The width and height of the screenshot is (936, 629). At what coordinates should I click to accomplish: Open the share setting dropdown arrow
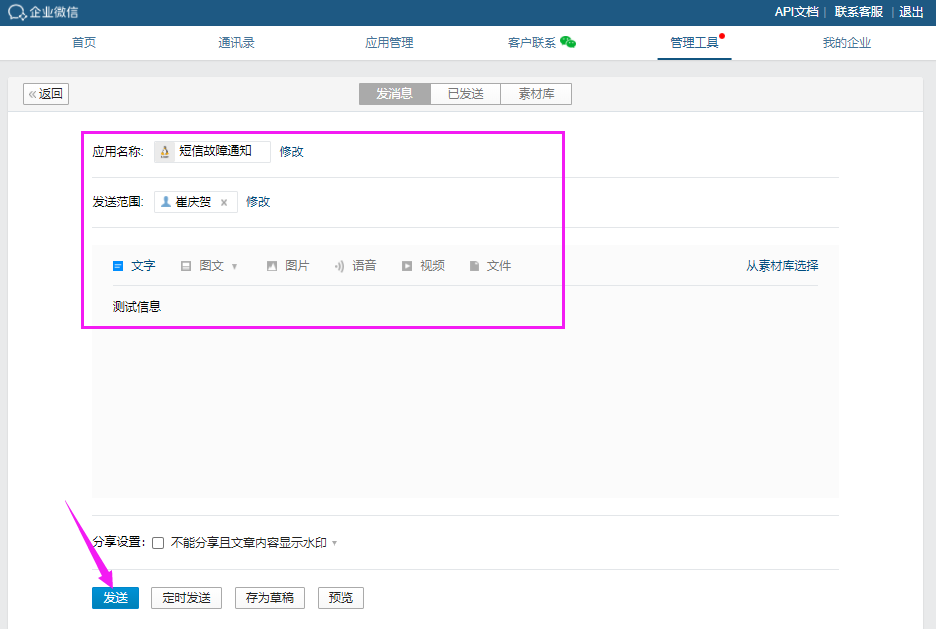tap(334, 543)
